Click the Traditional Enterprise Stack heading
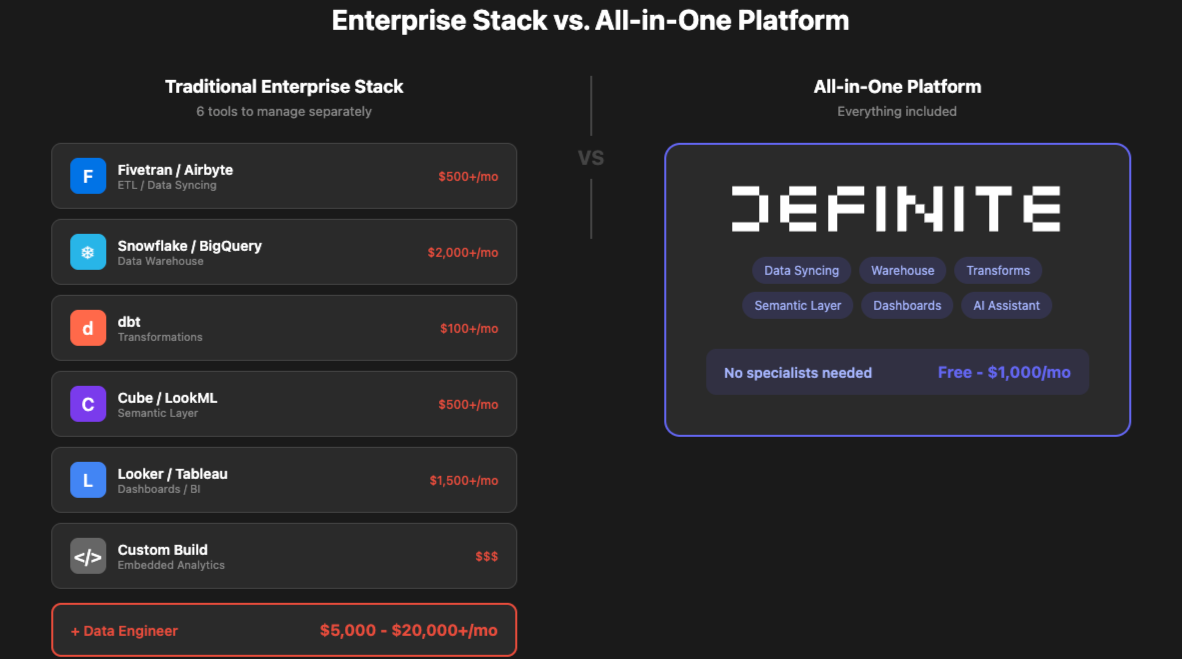Viewport: 1182px width, 659px height. tap(284, 86)
